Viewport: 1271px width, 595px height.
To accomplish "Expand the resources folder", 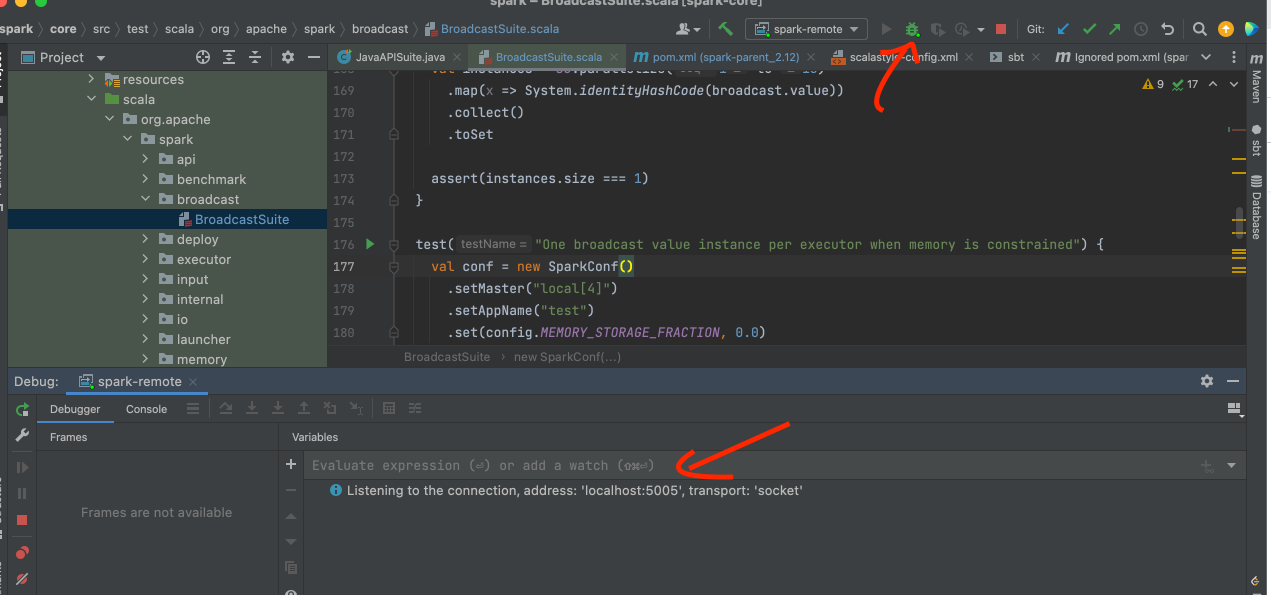I will click(91, 79).
